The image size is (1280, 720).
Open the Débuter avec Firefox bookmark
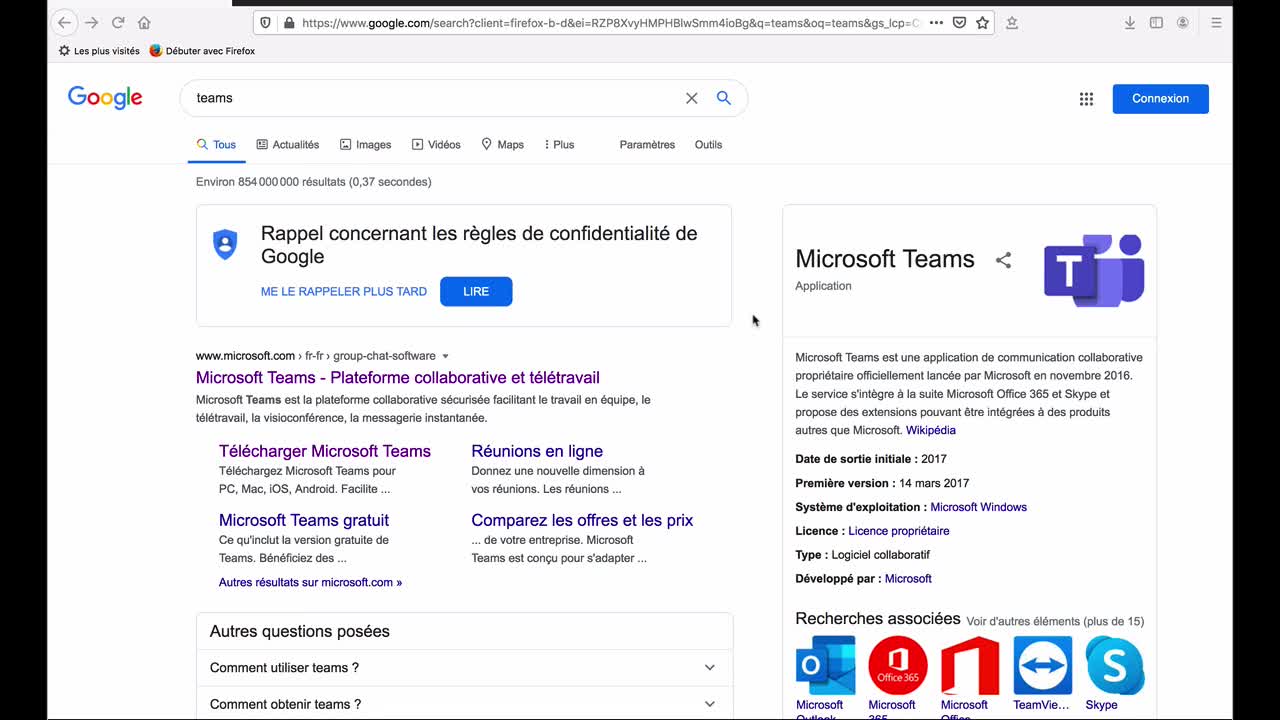point(202,51)
